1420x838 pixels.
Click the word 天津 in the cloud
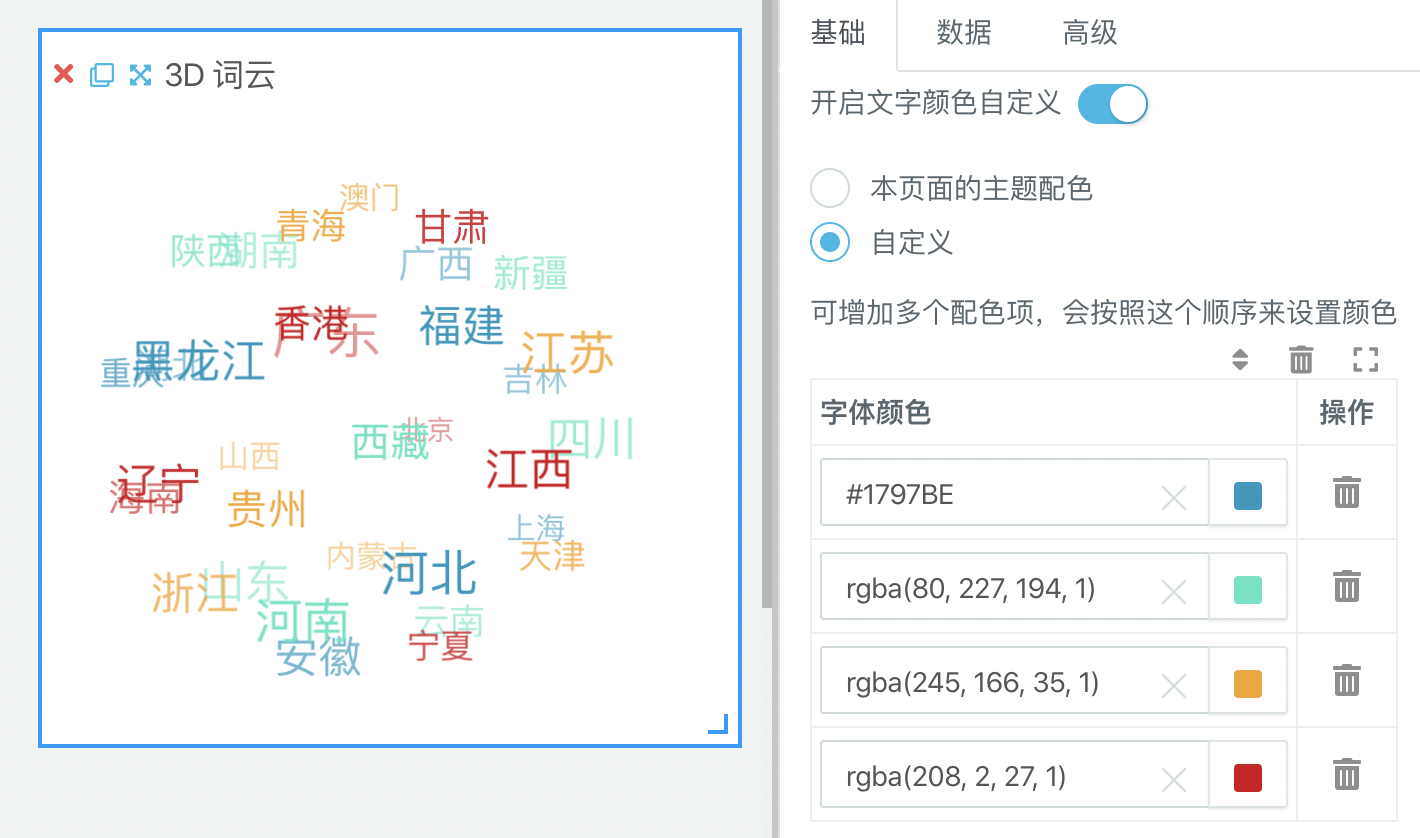[x=552, y=555]
